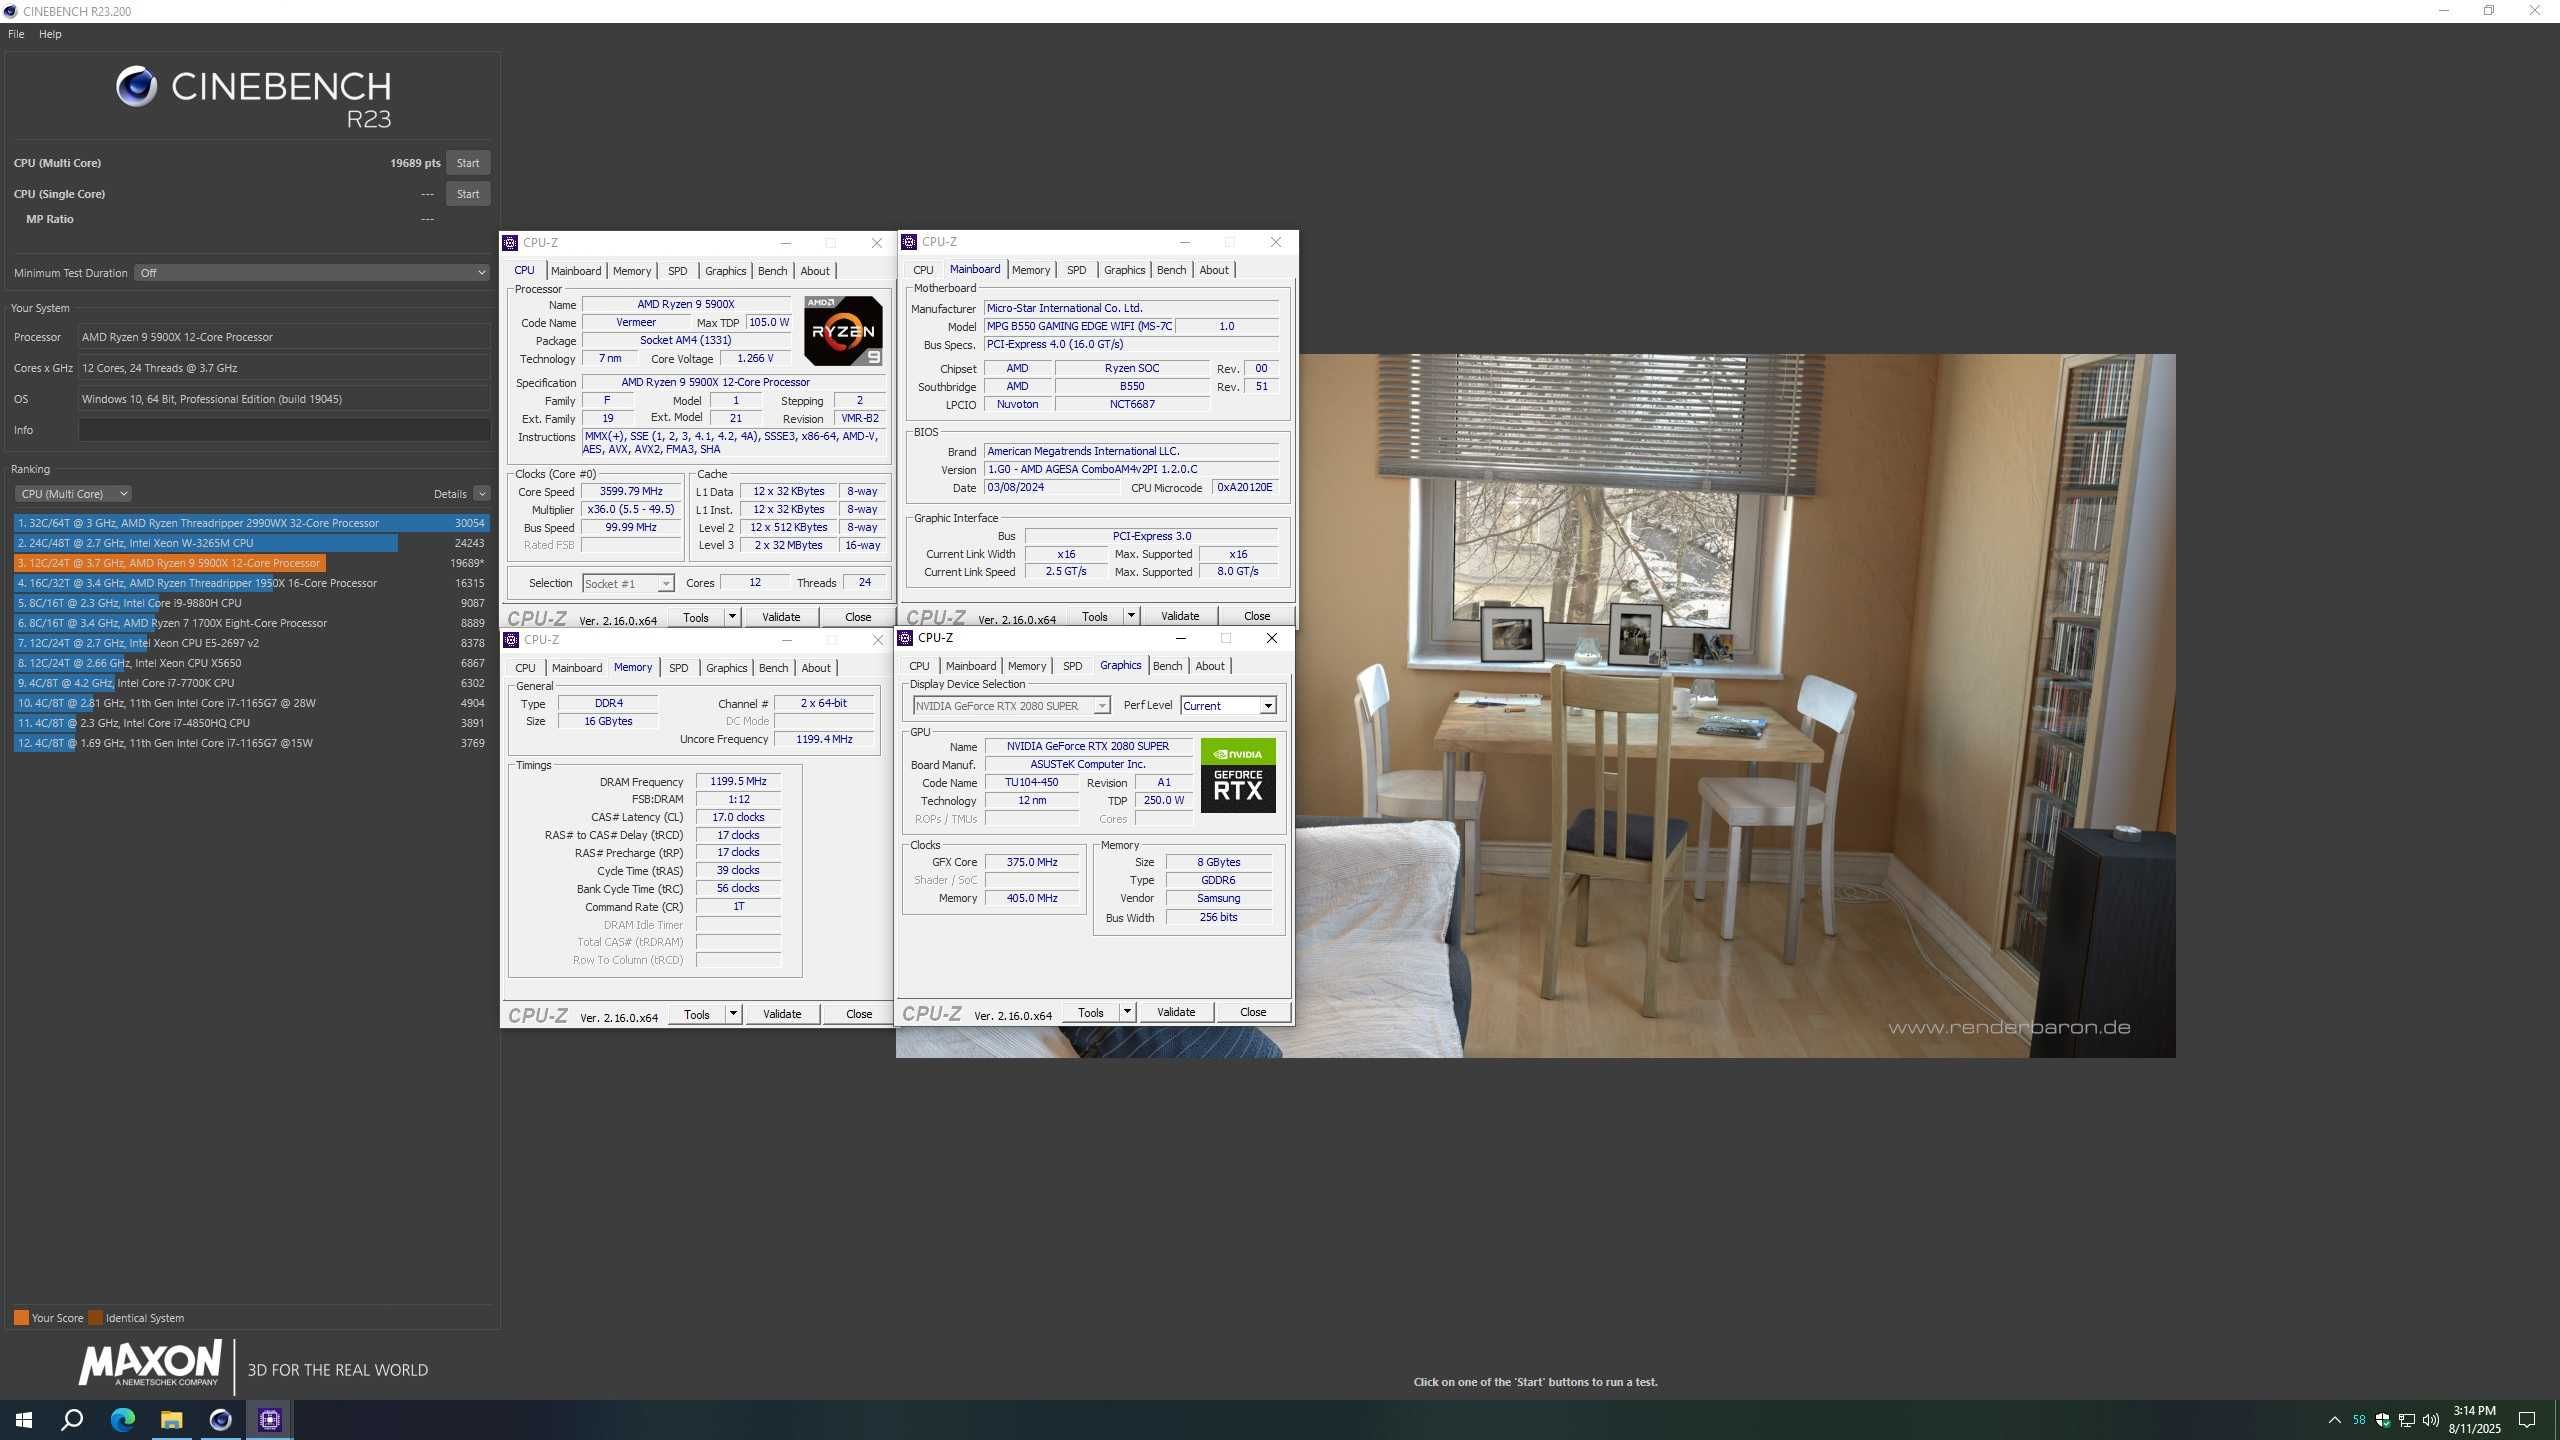Click the GPU Memory Size 8 GBytes value
This screenshot has width=2560, height=1440.
point(1218,862)
